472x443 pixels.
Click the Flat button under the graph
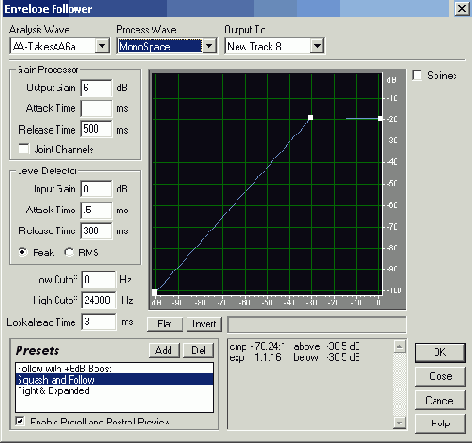165,324
